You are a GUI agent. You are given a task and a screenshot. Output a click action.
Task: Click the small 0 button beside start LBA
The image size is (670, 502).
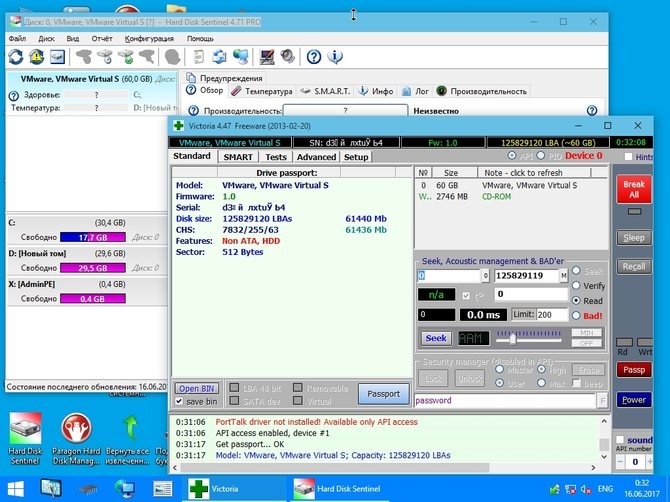485,276
